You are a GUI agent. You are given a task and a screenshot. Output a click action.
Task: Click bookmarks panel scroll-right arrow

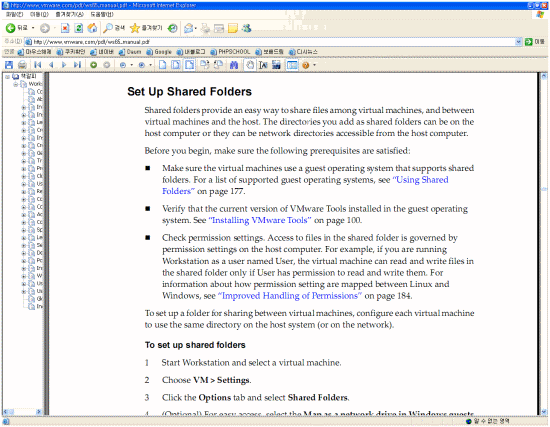click(x=39, y=412)
